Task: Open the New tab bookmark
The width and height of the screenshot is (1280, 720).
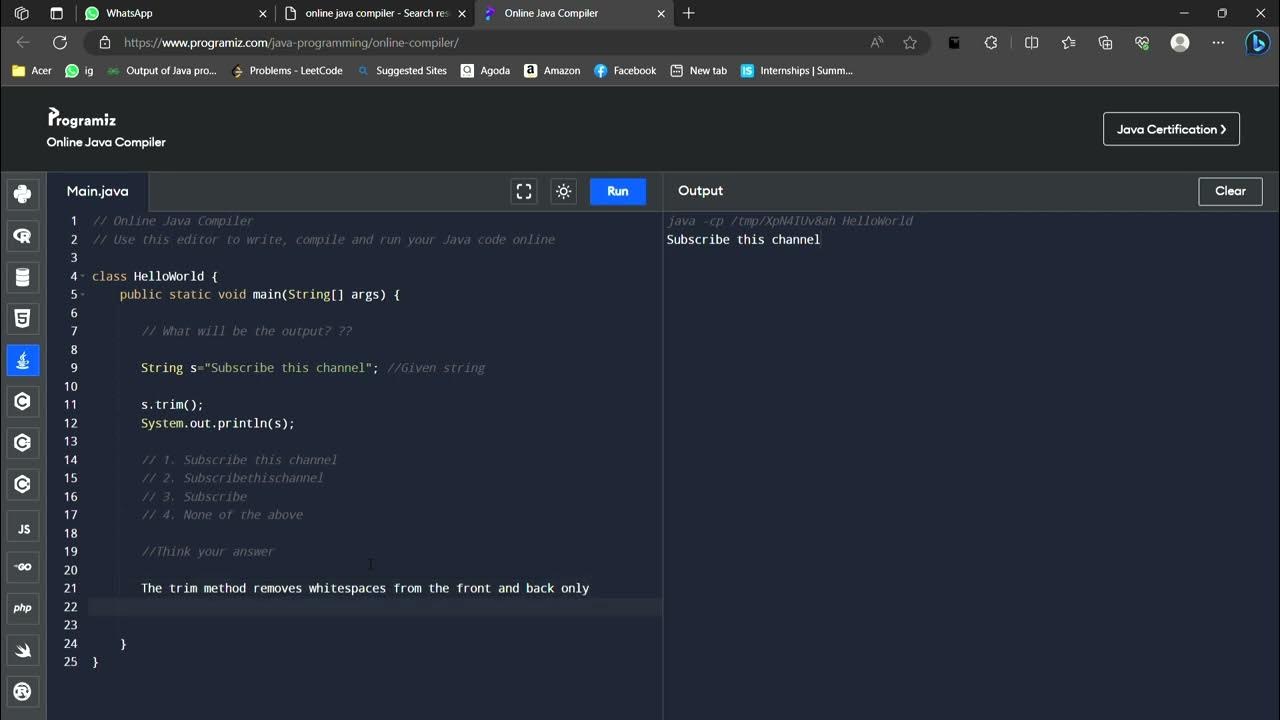Action: (x=698, y=71)
